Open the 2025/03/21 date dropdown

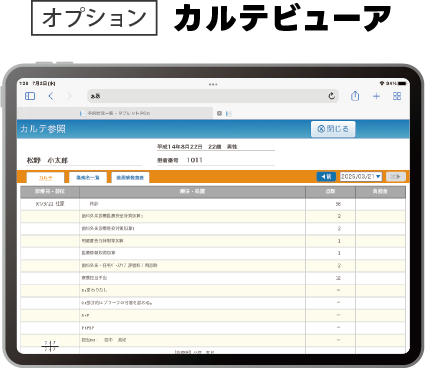pyautogui.click(x=361, y=176)
